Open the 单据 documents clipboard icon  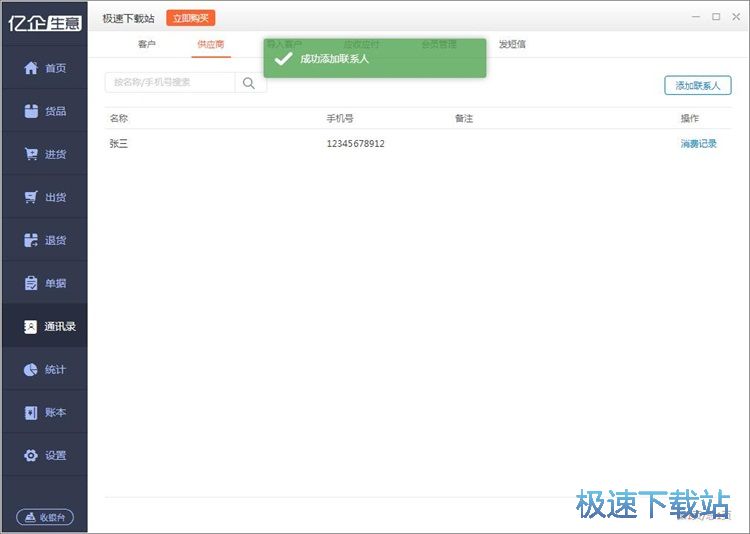[x=31, y=283]
